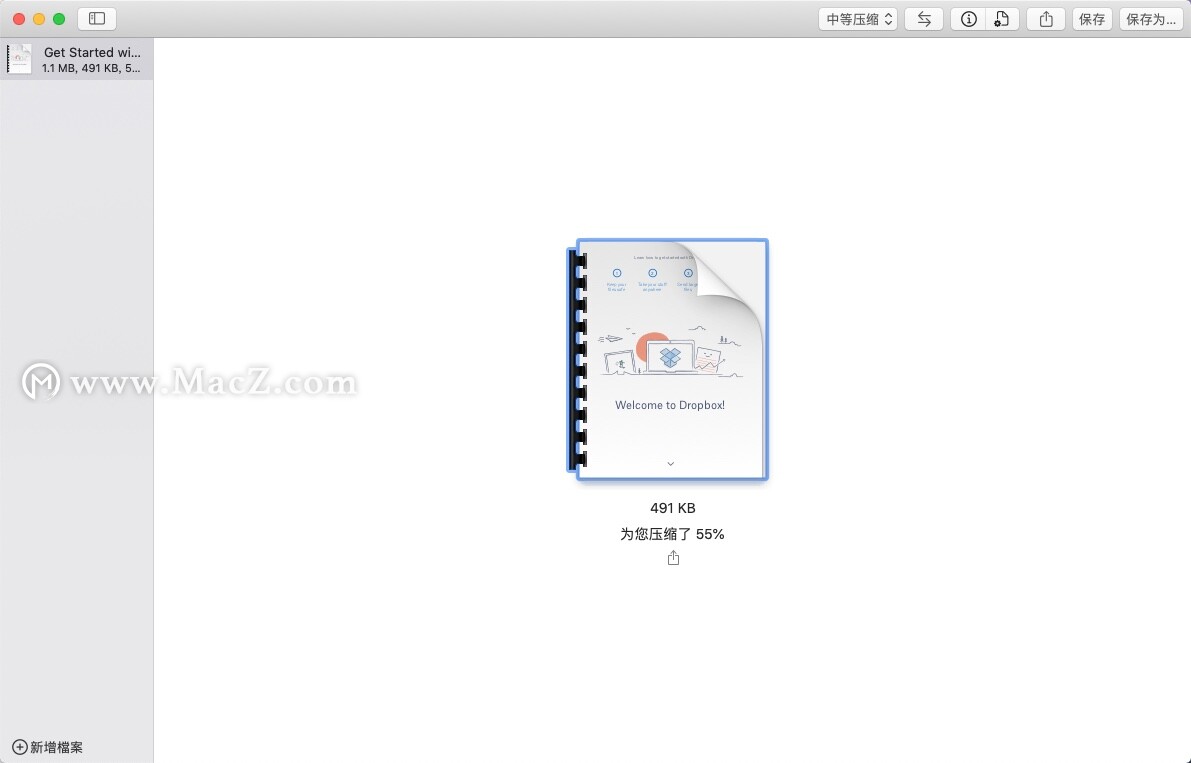The image size is (1191, 763).
Task: Open the document settings gear icon
Action: coord(1002,19)
